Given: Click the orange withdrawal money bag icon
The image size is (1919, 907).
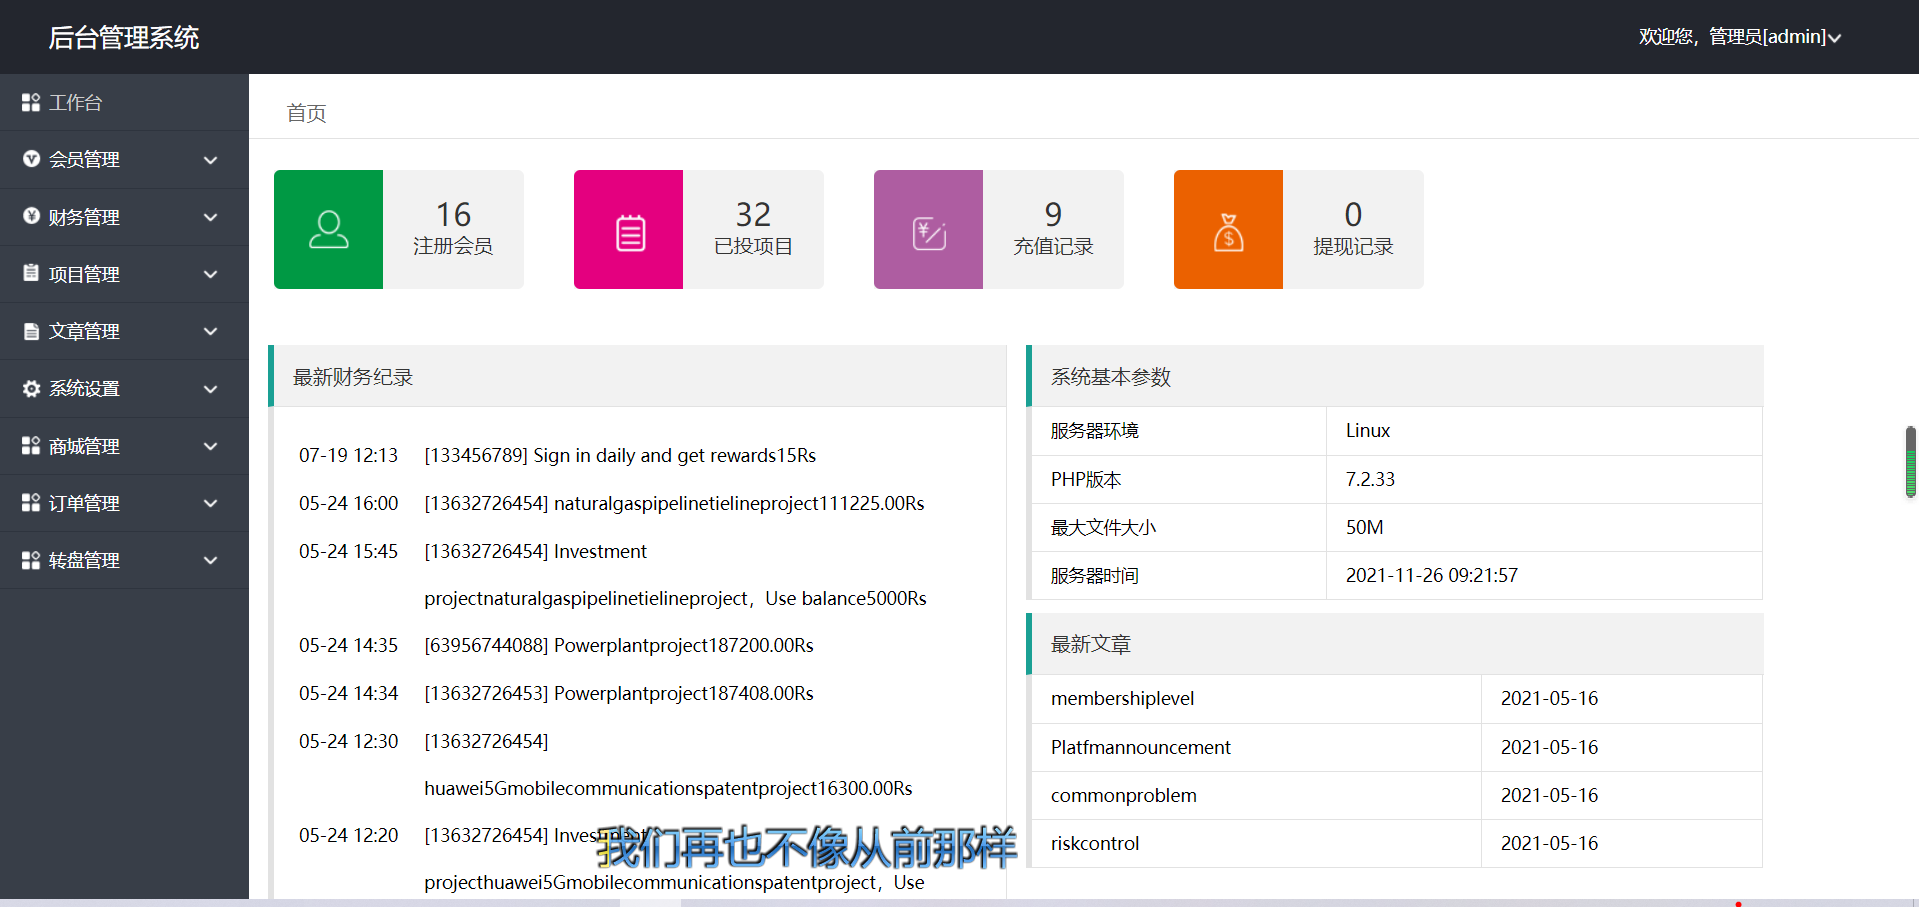Looking at the screenshot, I should [x=1228, y=232].
